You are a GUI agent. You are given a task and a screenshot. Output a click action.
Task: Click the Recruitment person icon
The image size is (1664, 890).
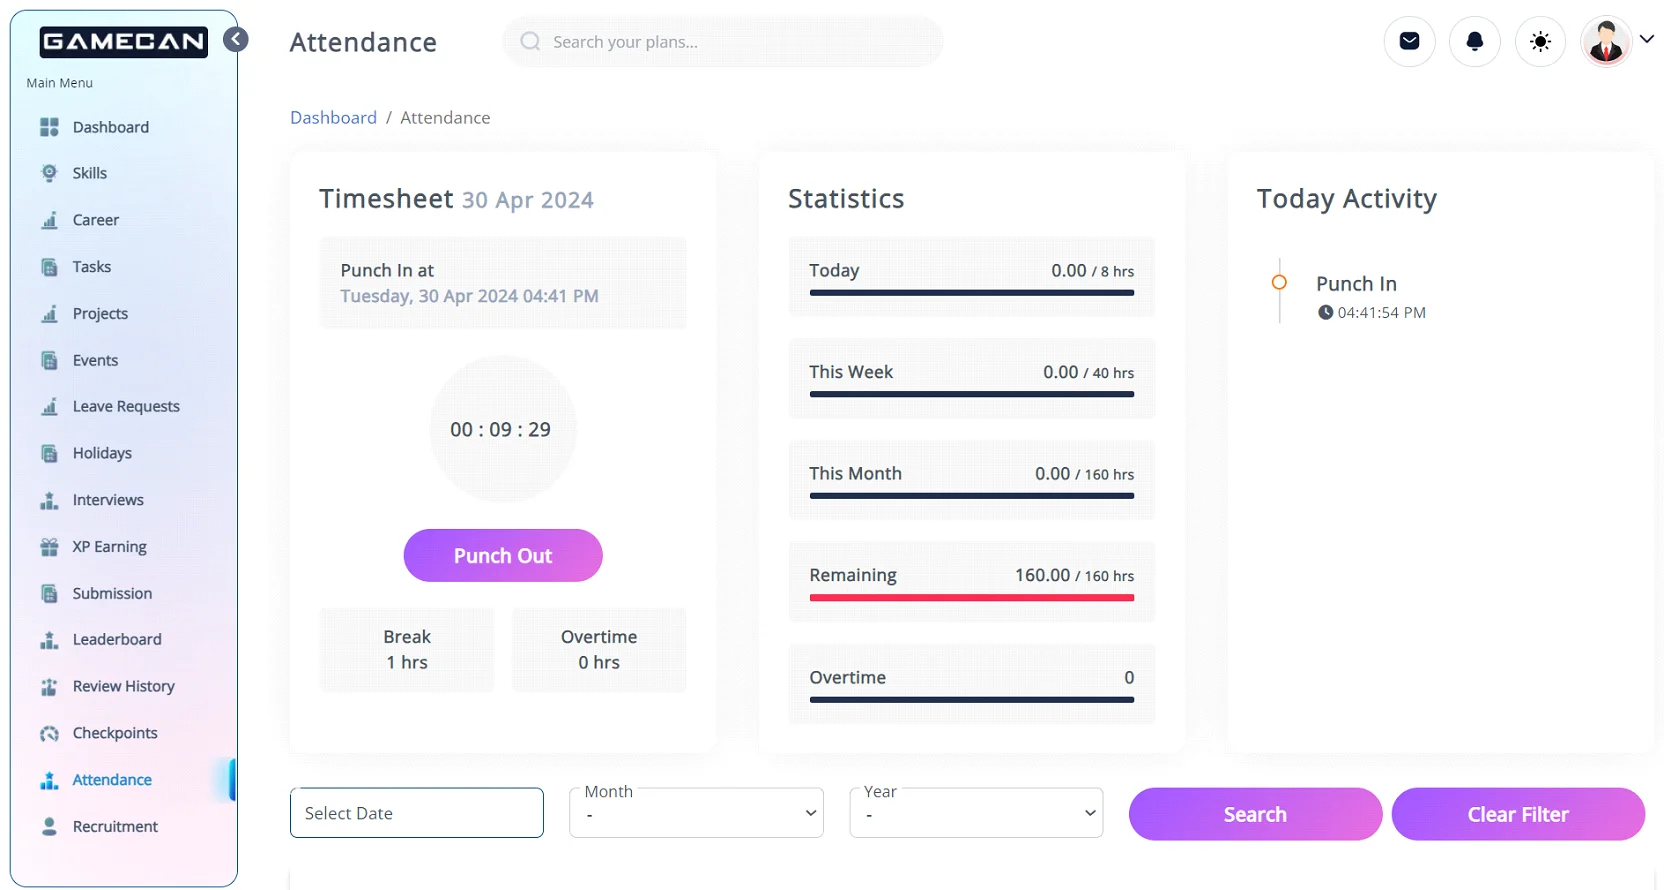pyautogui.click(x=49, y=827)
